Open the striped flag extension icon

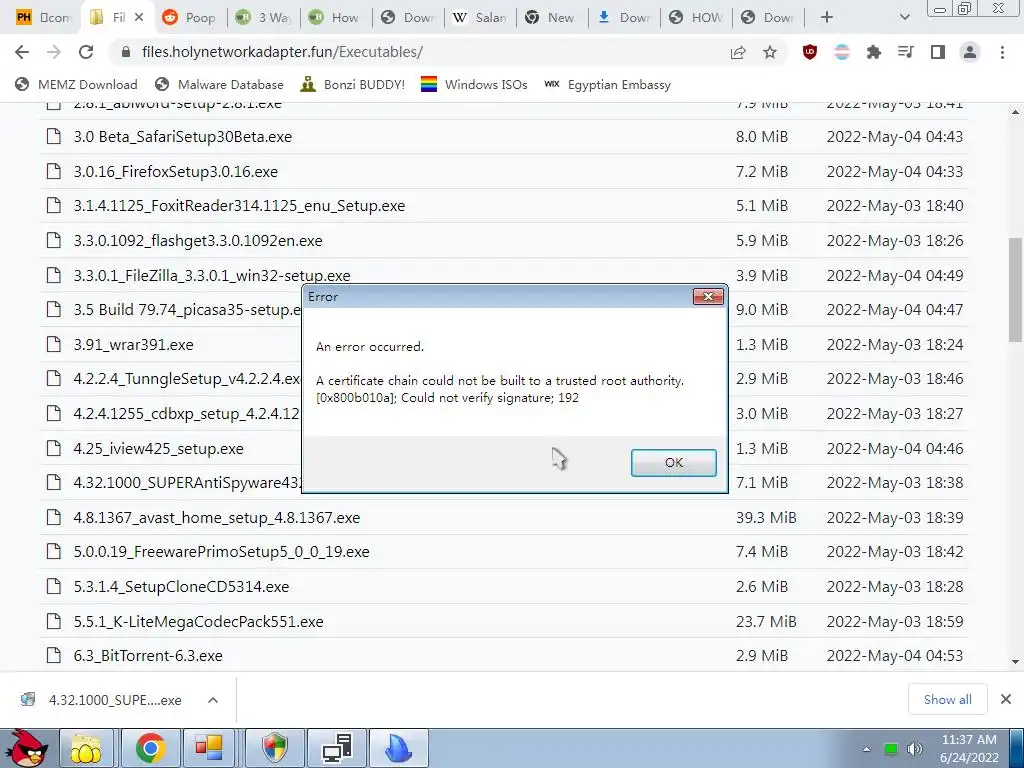click(842, 52)
